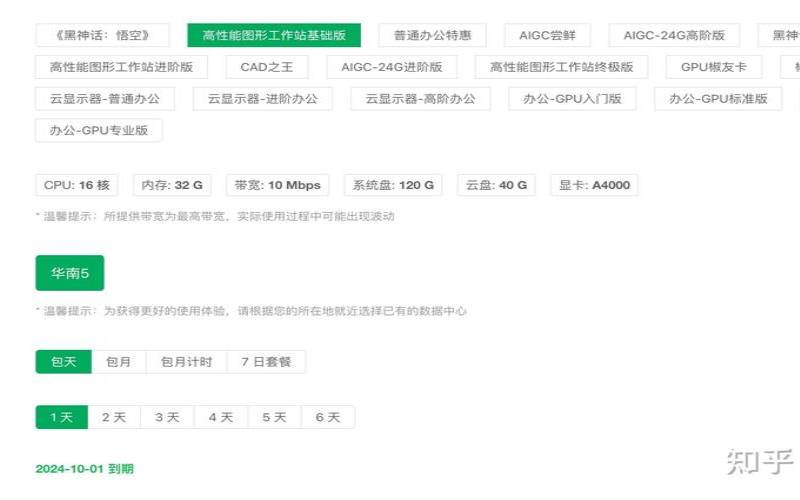Click the CPU: 16 核 spec tag
This screenshot has width=800, height=500.
pyautogui.click(x=77, y=185)
